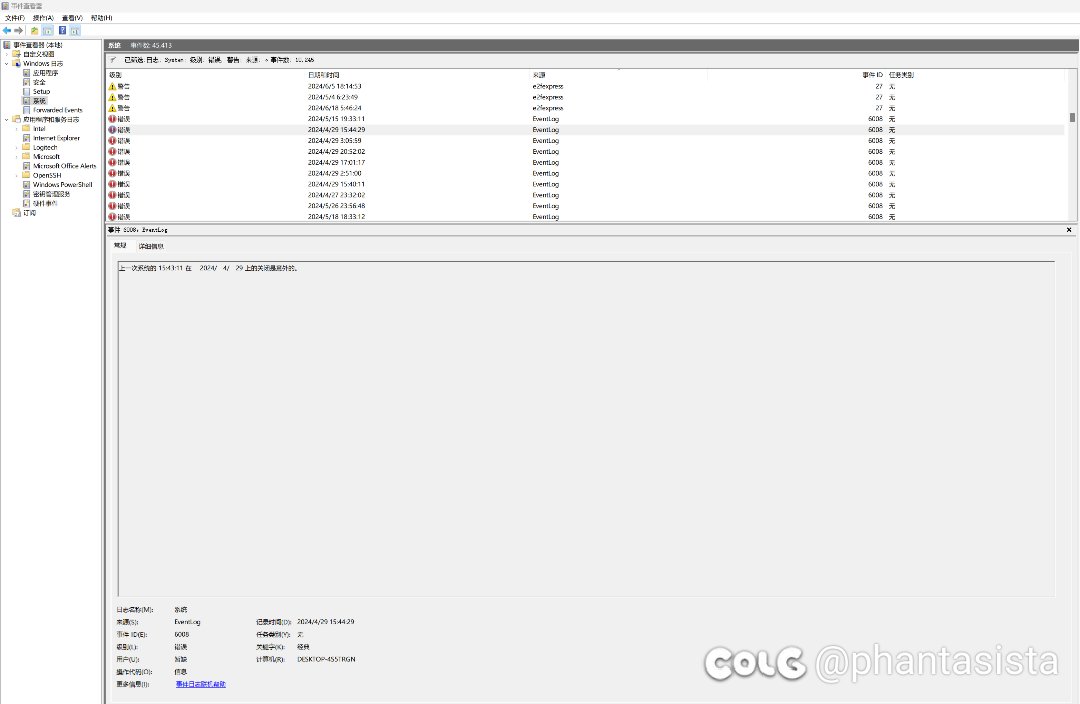Viewport: 1080px width, 704px height.
Task: Select the event dated 2024/4/29 15:40:11
Action: click(586, 184)
